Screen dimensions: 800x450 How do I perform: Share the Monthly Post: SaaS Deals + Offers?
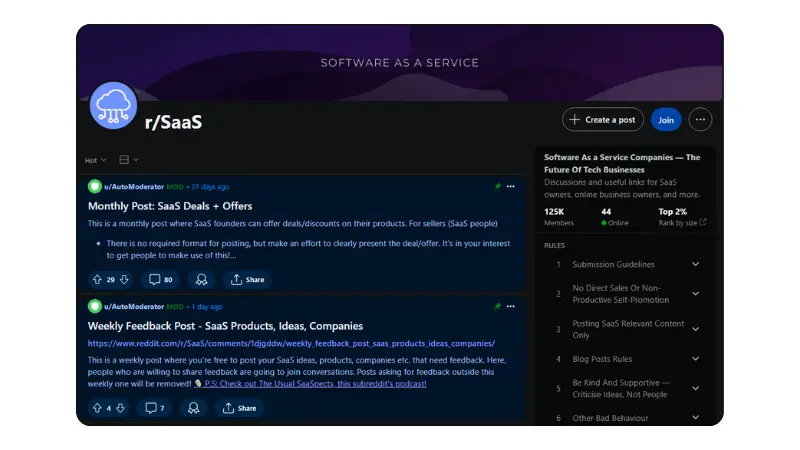point(247,280)
